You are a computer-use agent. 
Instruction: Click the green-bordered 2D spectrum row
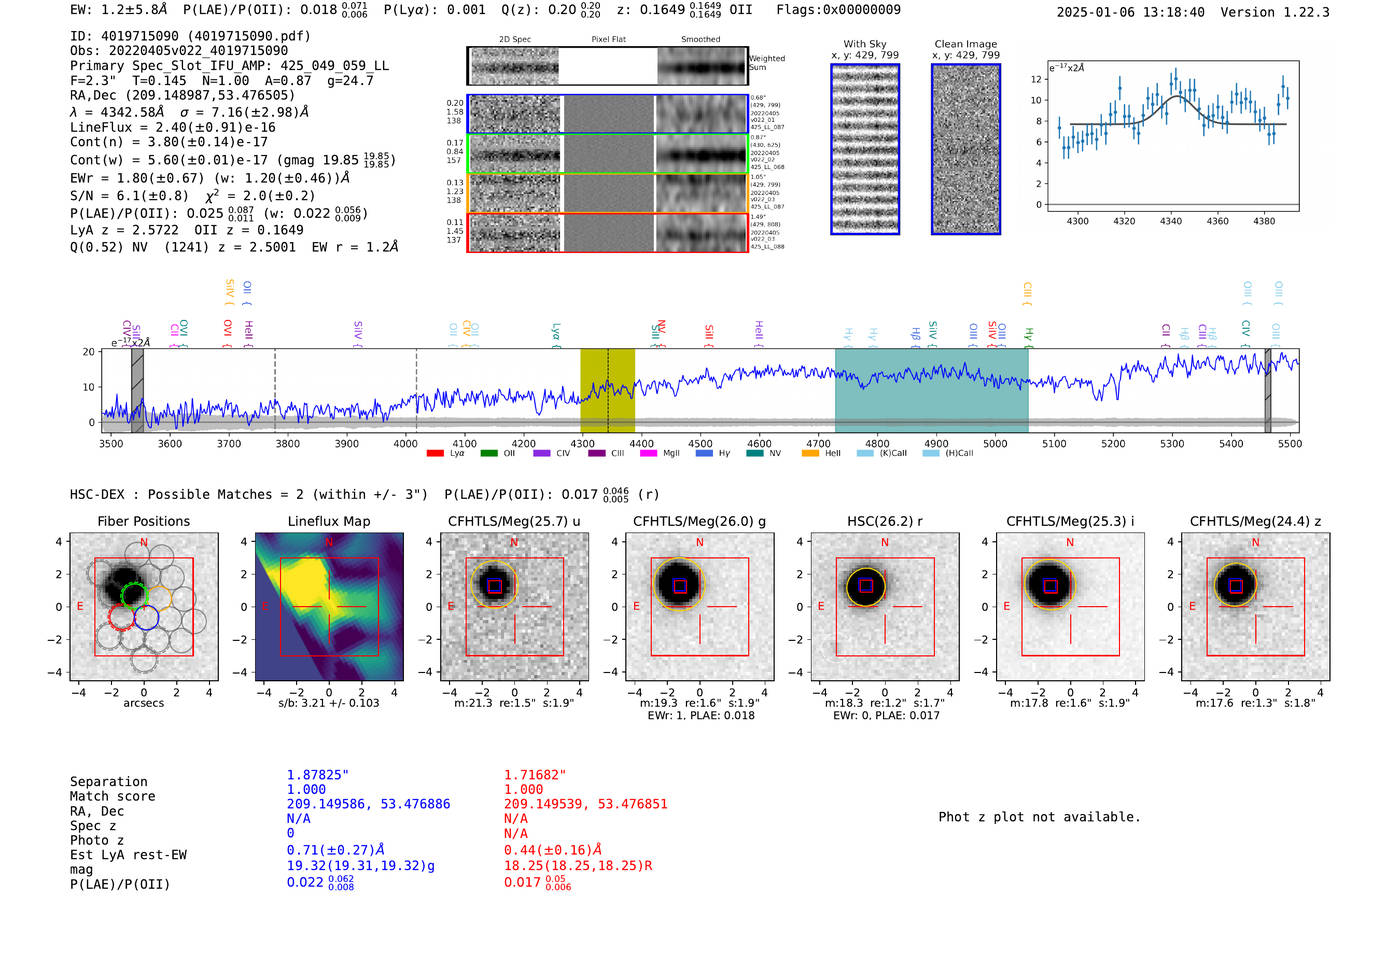(x=608, y=154)
